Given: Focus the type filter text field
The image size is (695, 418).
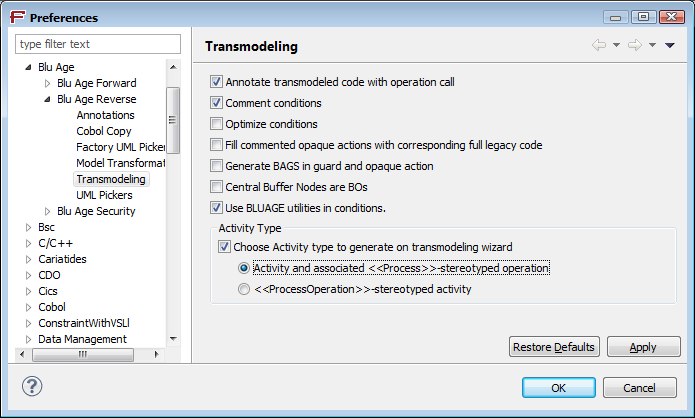Looking at the screenshot, I should pos(98,44).
